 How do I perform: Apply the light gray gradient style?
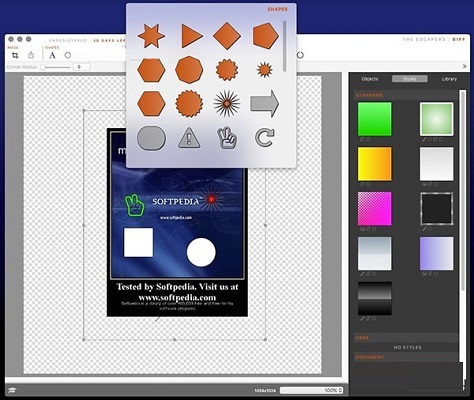(x=437, y=164)
